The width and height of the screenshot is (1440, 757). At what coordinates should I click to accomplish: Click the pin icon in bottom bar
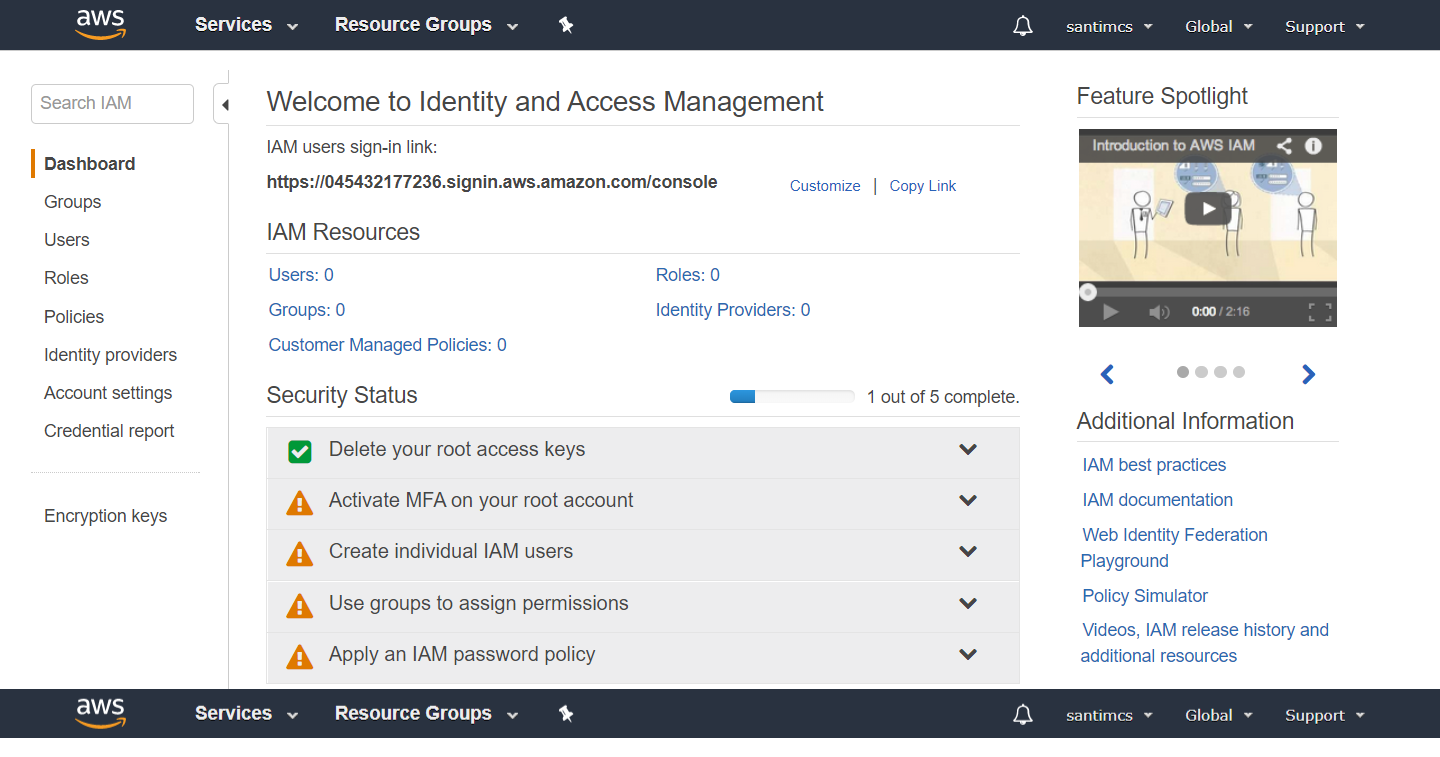(566, 714)
